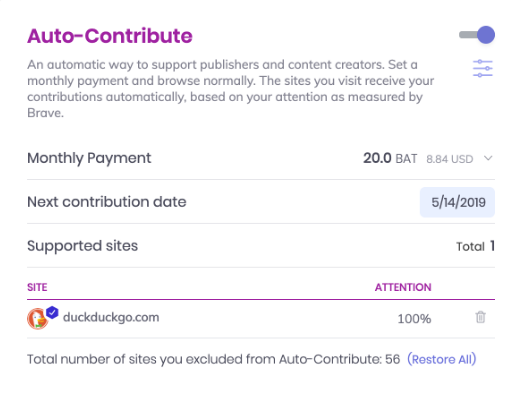Click the 5/14/2019 contribution date badge
The image size is (521, 400).
tap(457, 202)
